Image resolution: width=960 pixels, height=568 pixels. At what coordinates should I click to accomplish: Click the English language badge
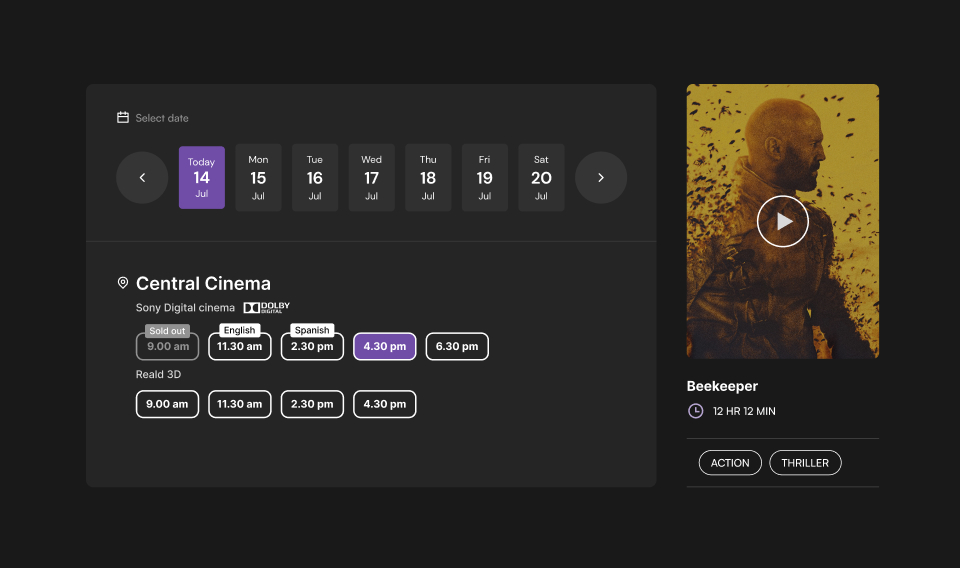239,330
